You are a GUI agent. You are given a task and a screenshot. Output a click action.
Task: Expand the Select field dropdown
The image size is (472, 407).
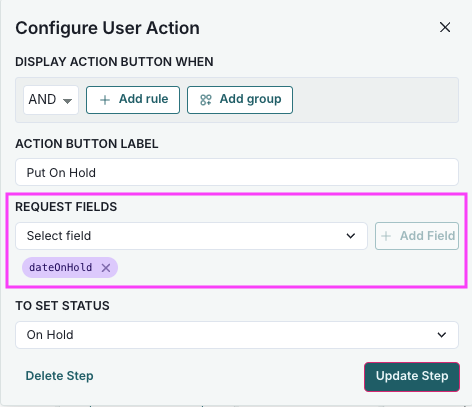coord(191,236)
